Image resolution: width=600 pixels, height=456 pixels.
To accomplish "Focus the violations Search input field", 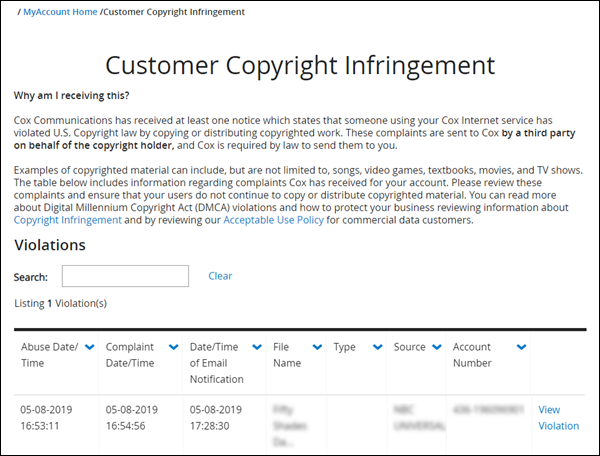I will pyautogui.click(x=125, y=276).
